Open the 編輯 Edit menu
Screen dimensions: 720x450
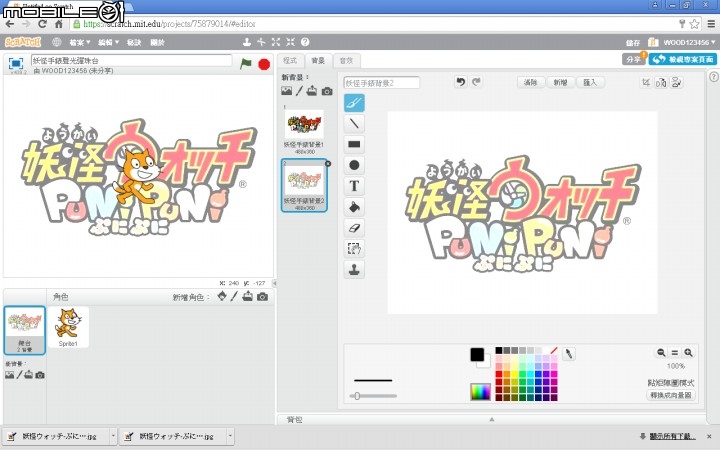click(108, 42)
